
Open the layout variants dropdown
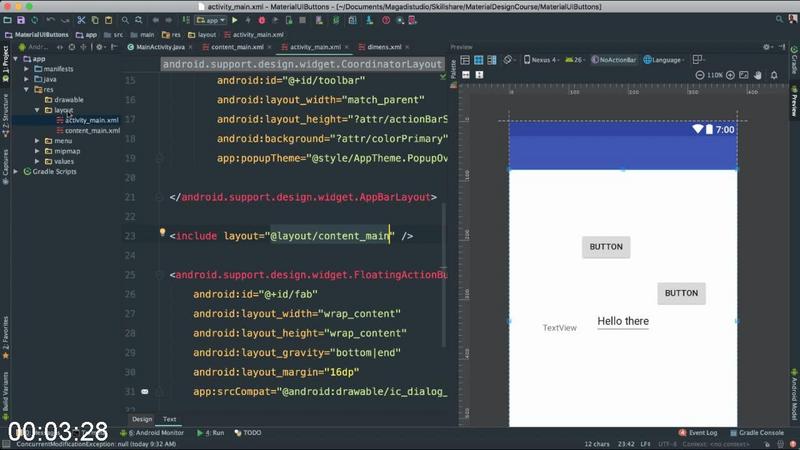click(x=698, y=60)
